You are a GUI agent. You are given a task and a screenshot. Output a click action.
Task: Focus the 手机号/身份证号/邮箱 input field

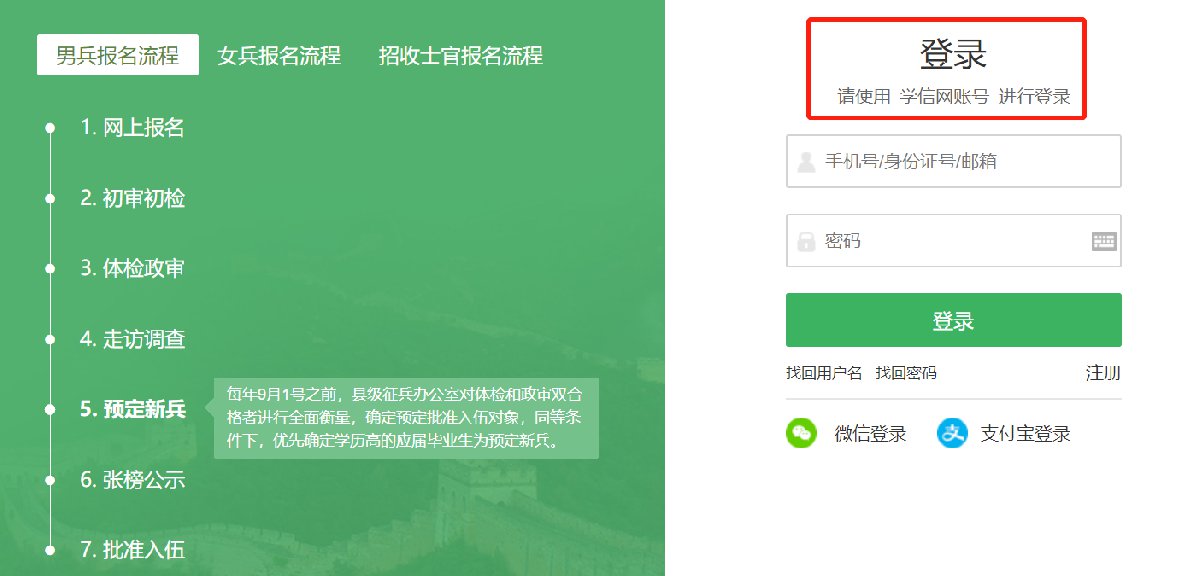[x=953, y=161]
